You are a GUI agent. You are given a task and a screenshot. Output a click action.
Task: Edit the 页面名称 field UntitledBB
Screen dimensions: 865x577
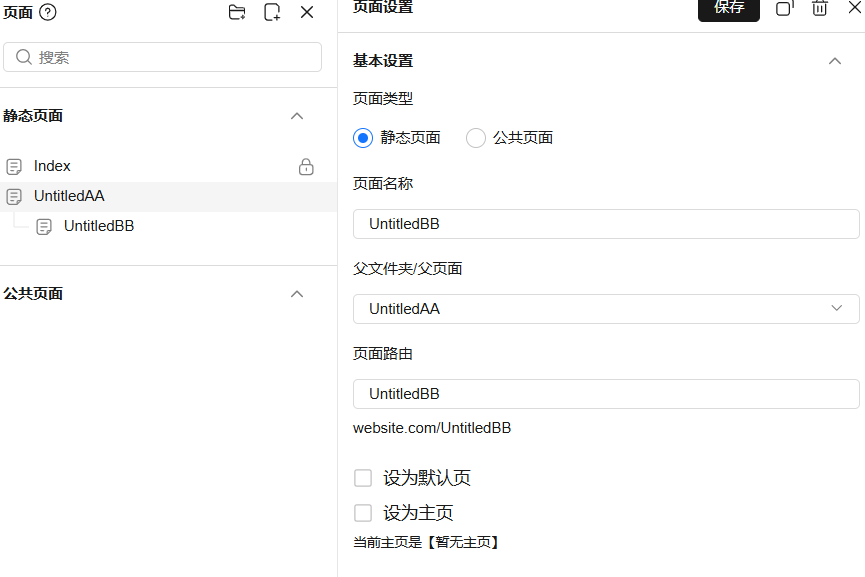[x=606, y=224]
